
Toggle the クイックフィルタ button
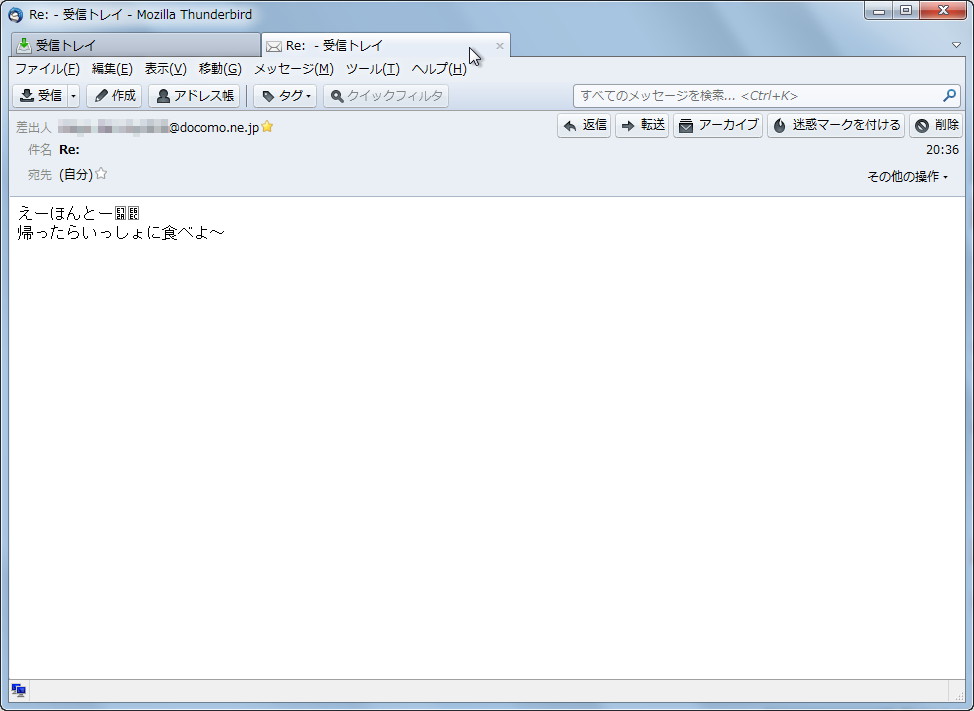coord(386,96)
